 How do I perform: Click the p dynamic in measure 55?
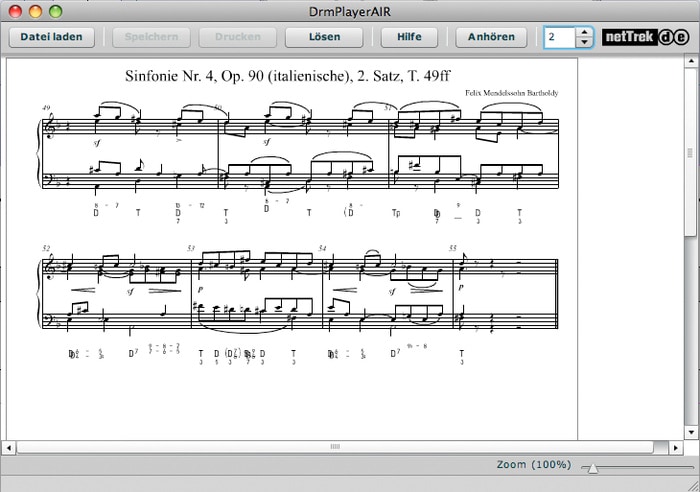click(x=461, y=288)
